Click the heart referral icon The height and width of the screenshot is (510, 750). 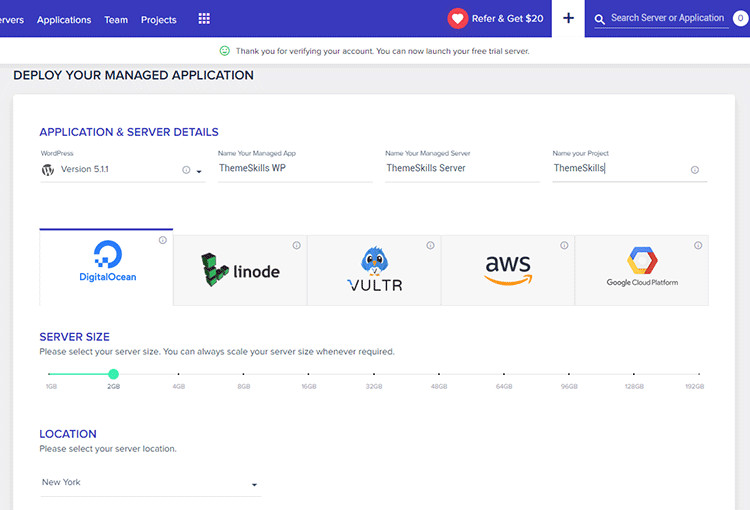point(458,19)
